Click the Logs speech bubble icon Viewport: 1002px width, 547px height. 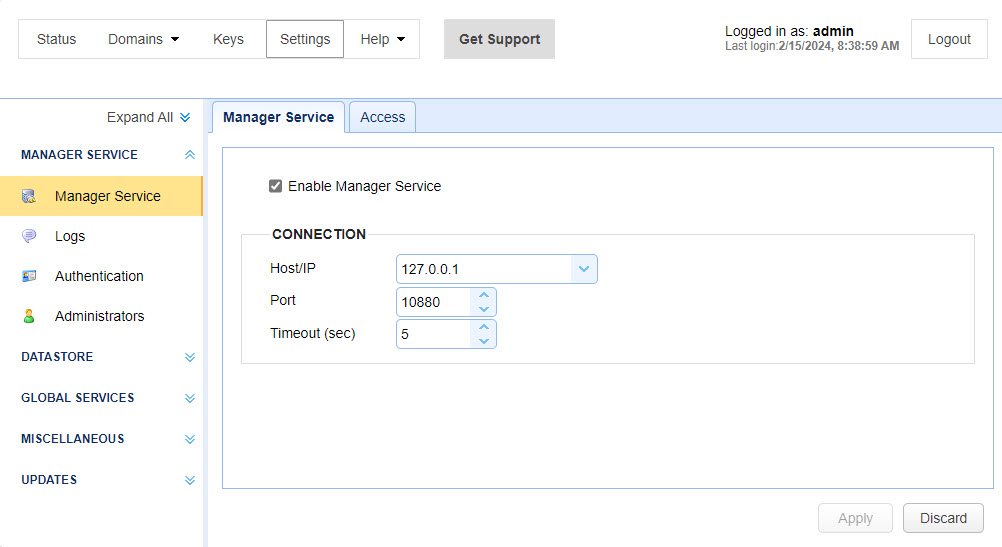pos(29,236)
